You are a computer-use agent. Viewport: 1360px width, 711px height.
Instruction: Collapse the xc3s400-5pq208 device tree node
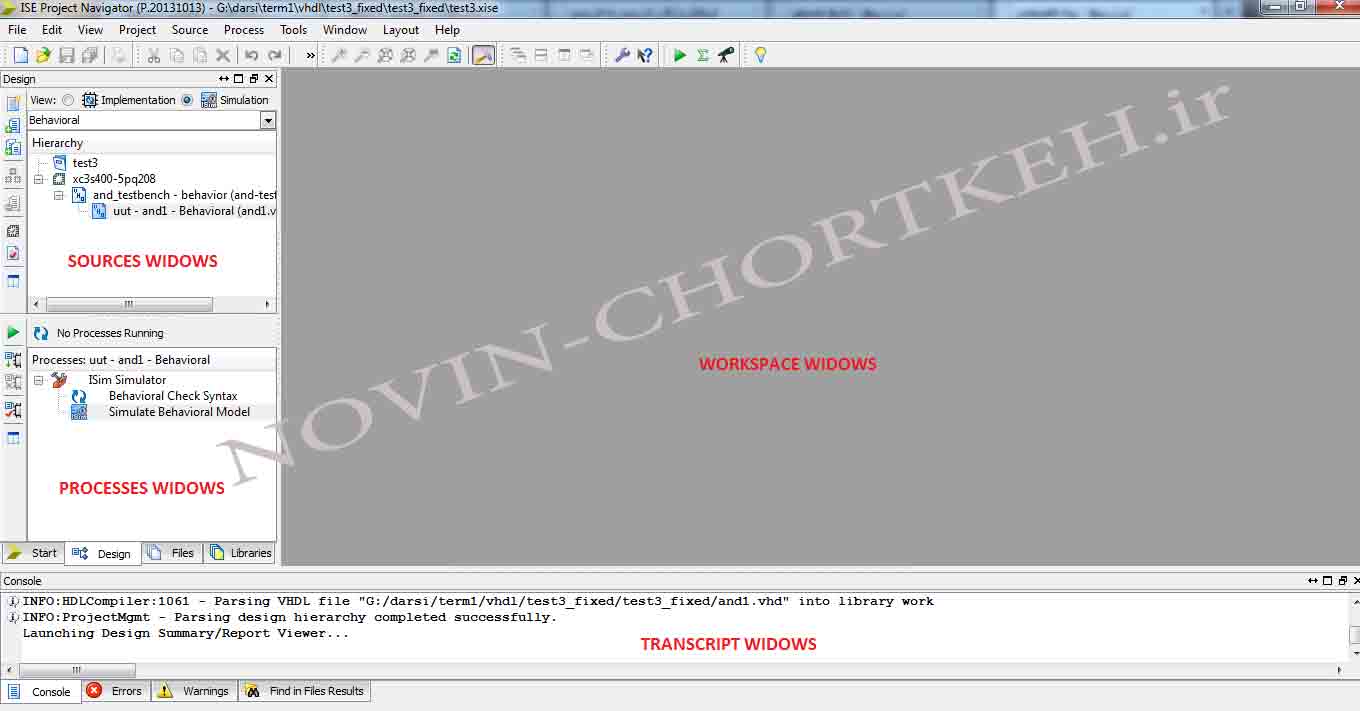click(x=38, y=179)
